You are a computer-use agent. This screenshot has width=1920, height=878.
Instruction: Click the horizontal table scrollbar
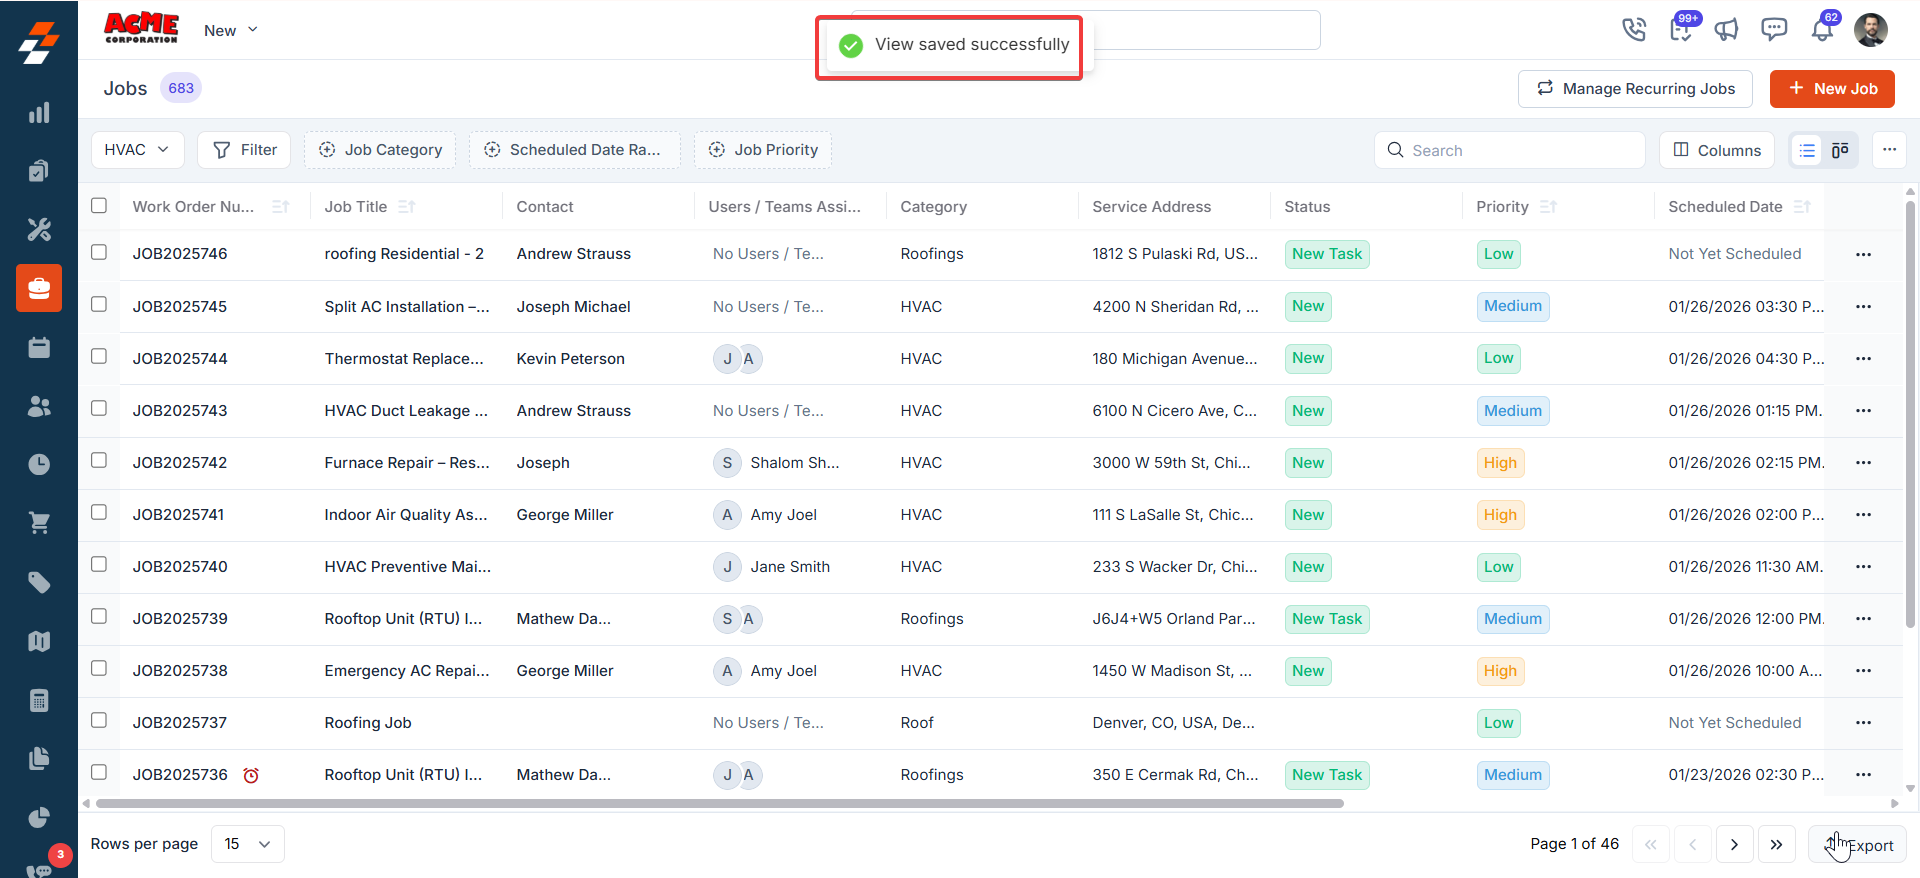pyautogui.click(x=720, y=803)
